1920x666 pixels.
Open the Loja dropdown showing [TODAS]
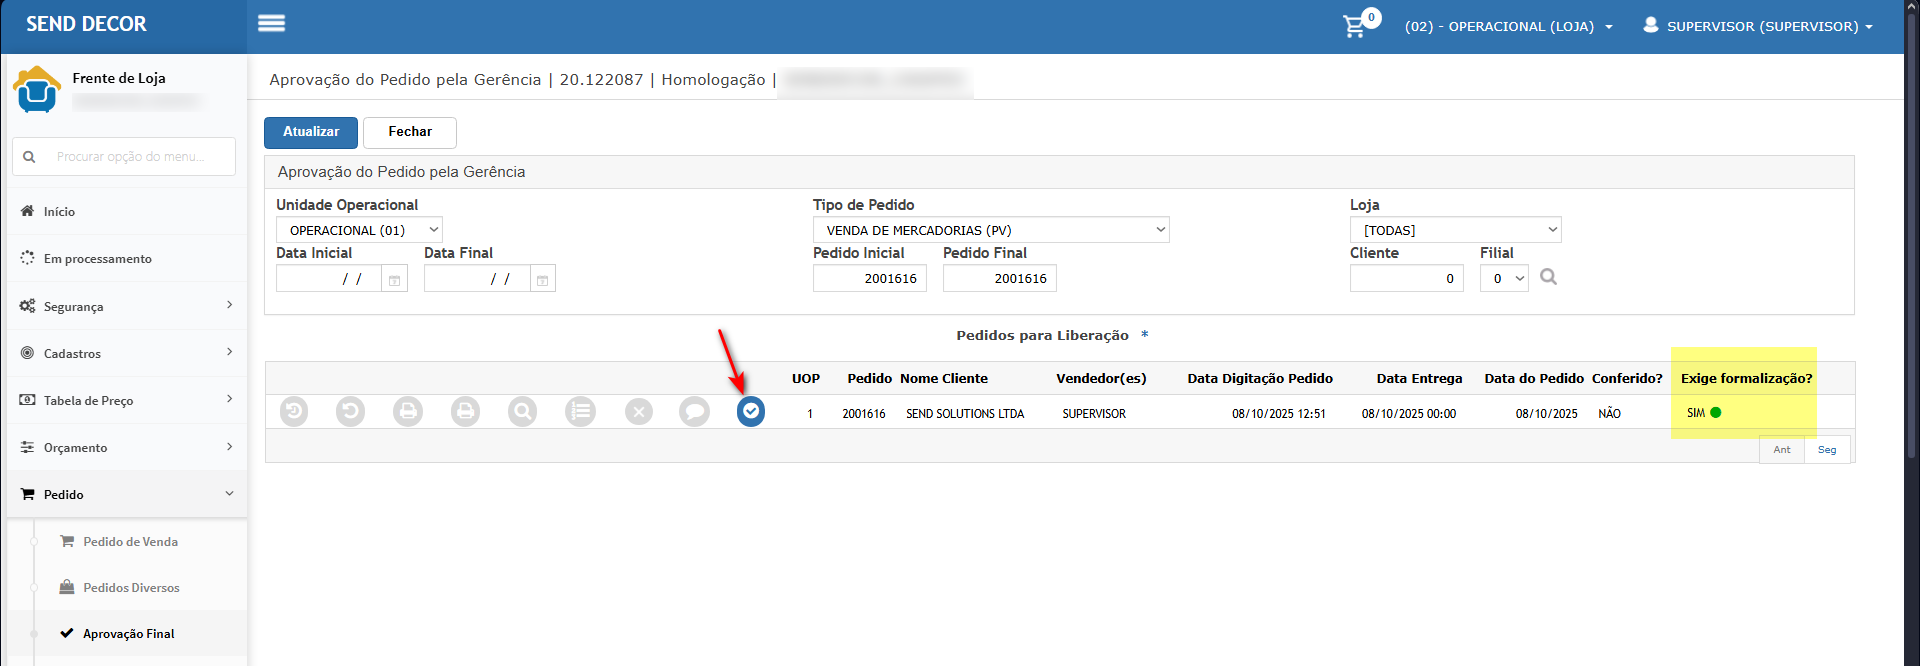[x=1455, y=230]
